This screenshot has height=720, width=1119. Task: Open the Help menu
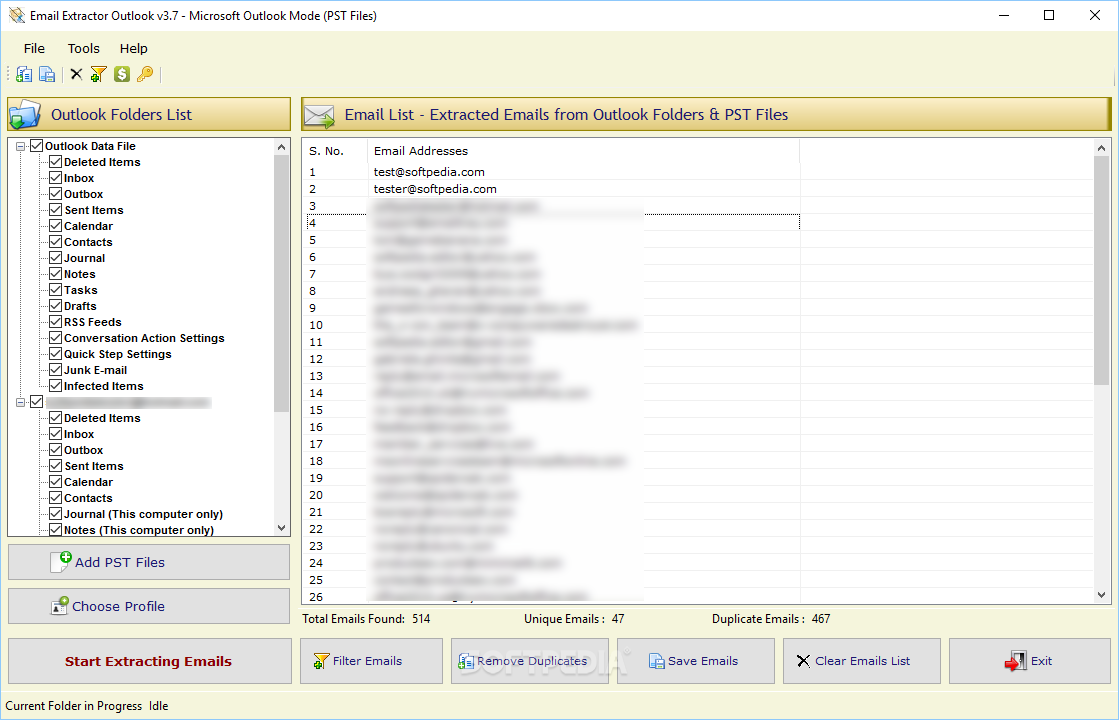tap(133, 49)
